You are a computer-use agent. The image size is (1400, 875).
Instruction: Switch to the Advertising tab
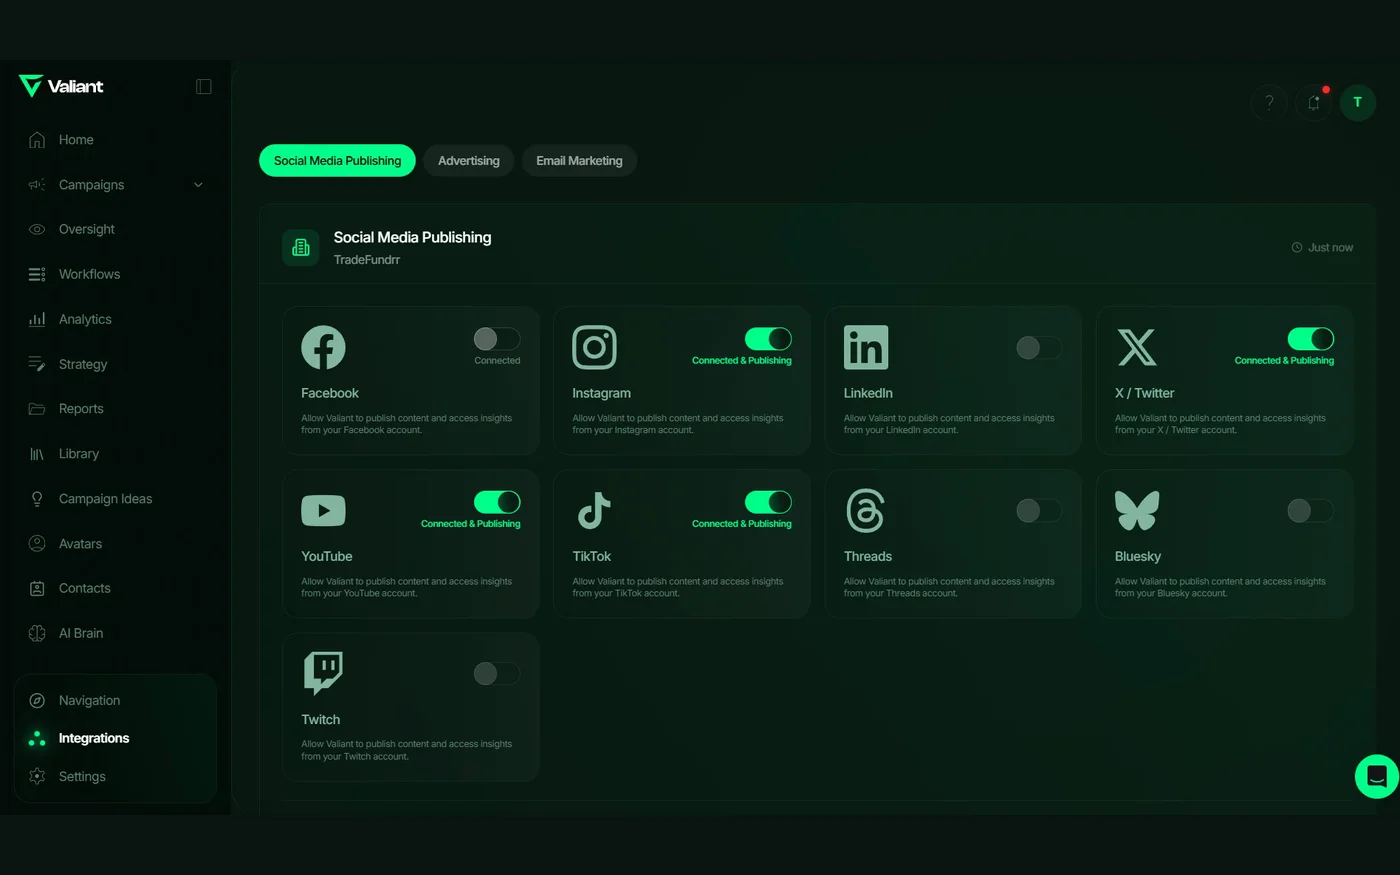[469, 161]
